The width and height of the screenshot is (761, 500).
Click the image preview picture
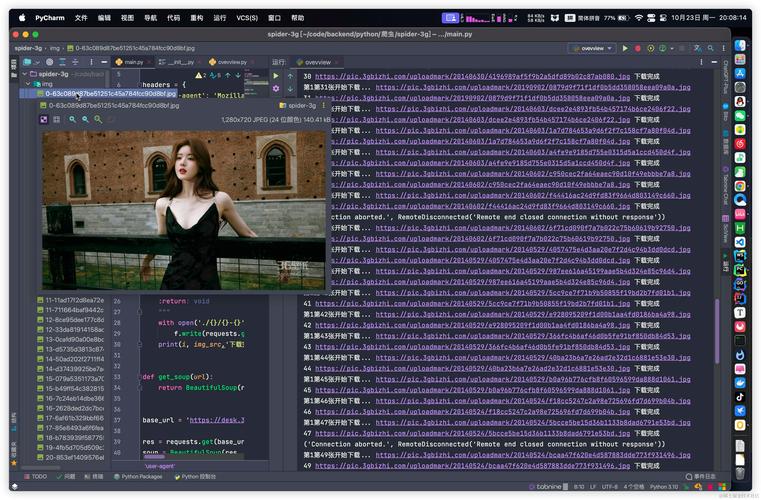click(183, 210)
